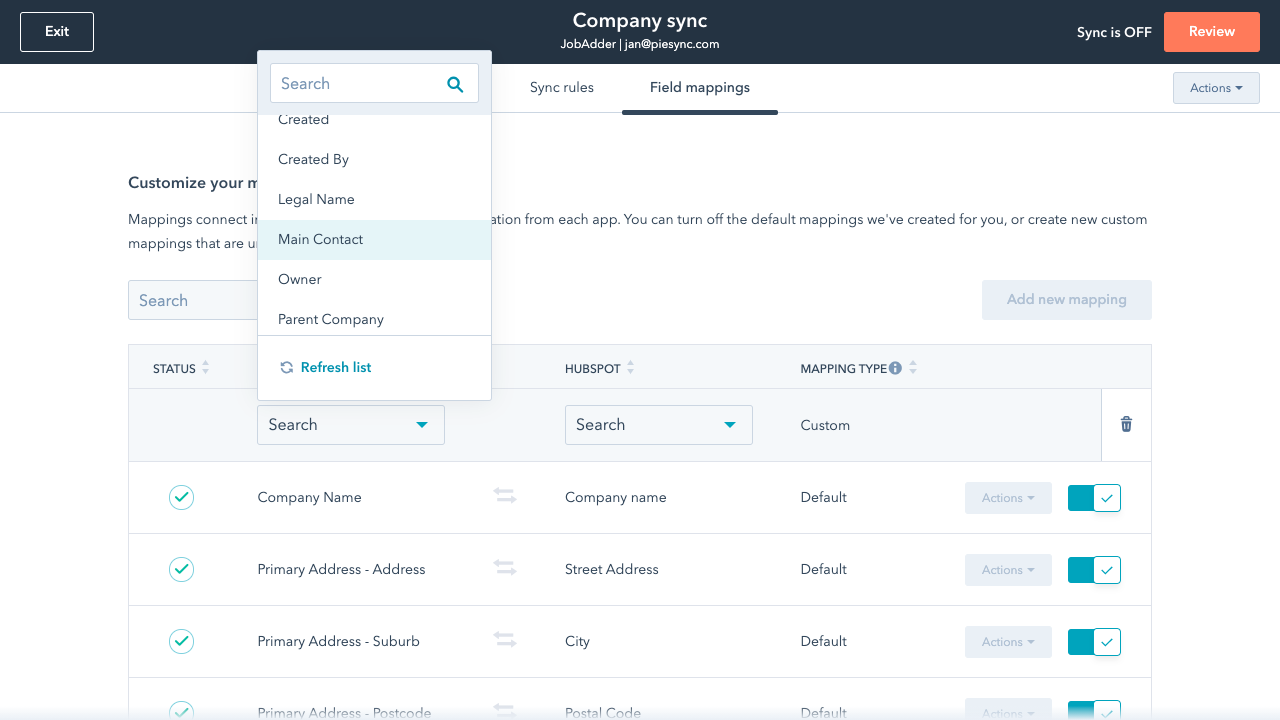Click the sort arrows on HubSpot column
Image resolution: width=1280 pixels, height=720 pixels.
pos(630,368)
